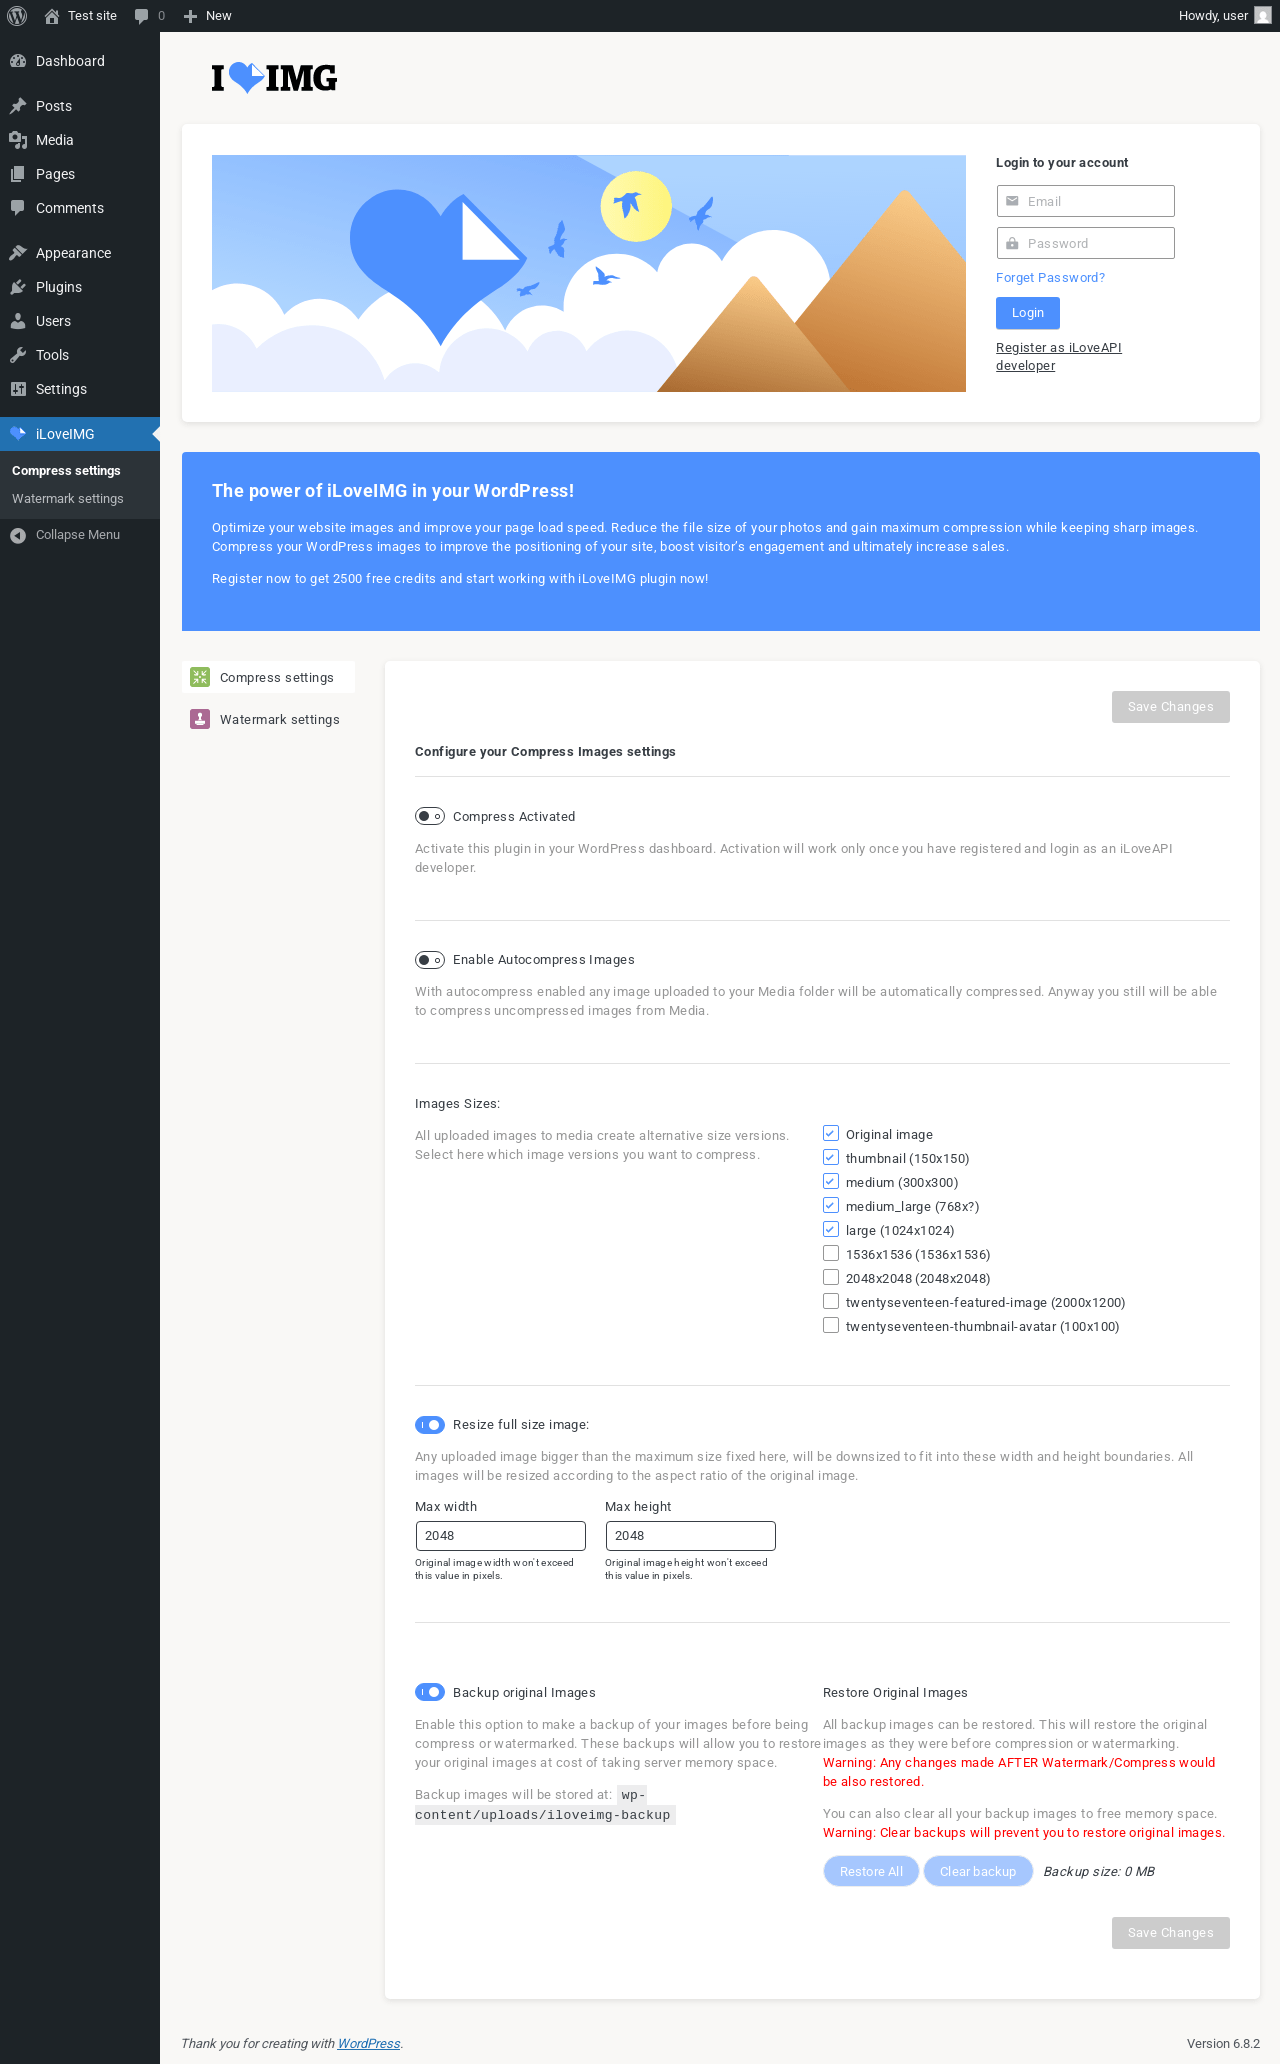This screenshot has height=2064, width=1280.
Task: Click the iLoveIMG heart logo
Action: [x=246, y=78]
